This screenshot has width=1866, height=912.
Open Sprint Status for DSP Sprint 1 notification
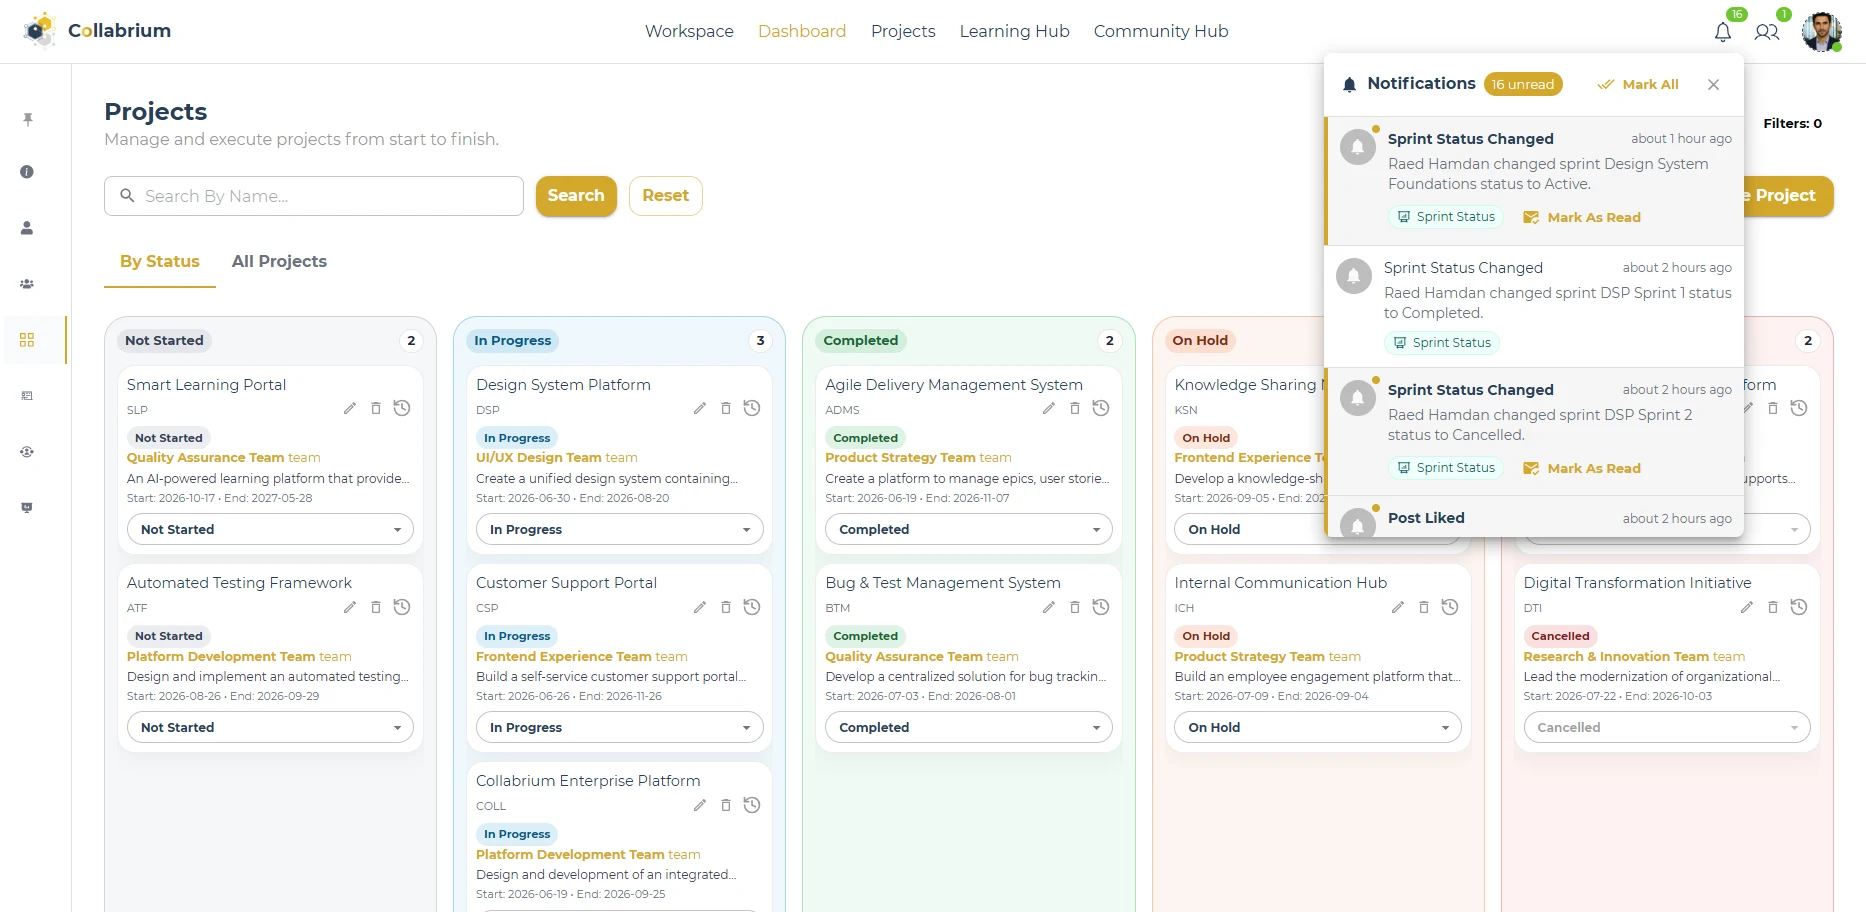pos(1442,343)
